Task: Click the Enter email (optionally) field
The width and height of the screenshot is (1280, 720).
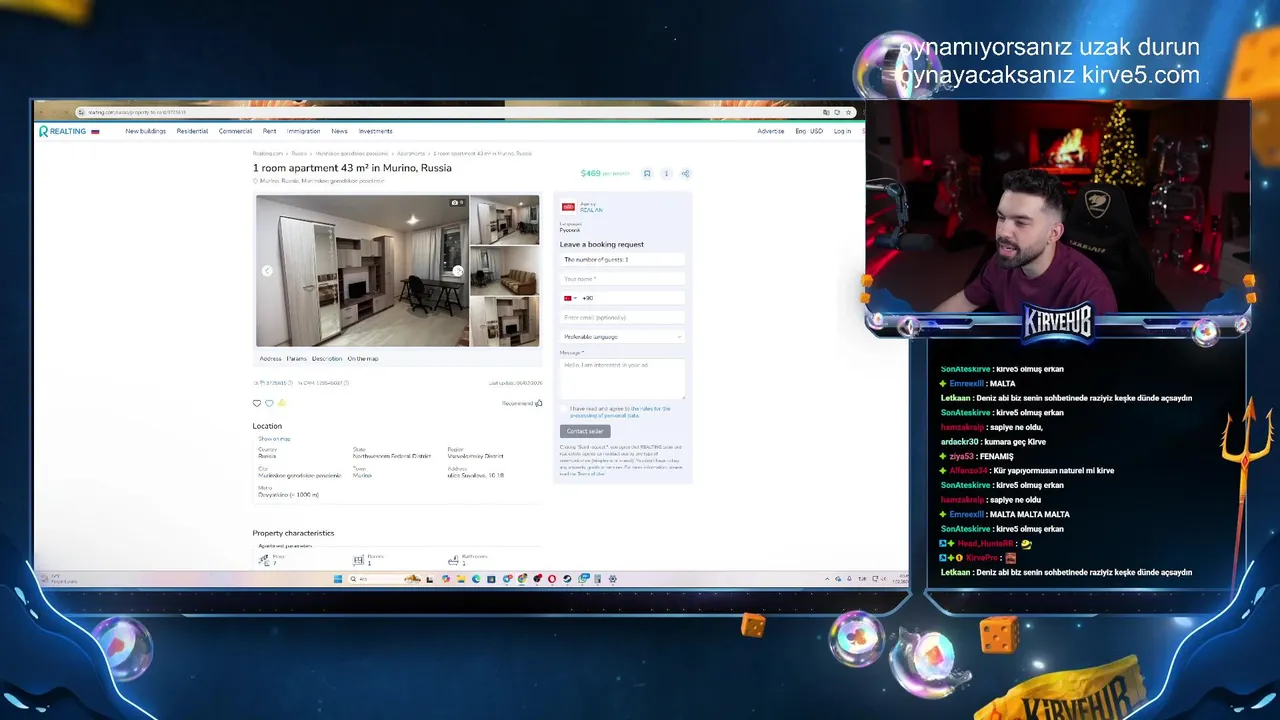Action: 622,317
